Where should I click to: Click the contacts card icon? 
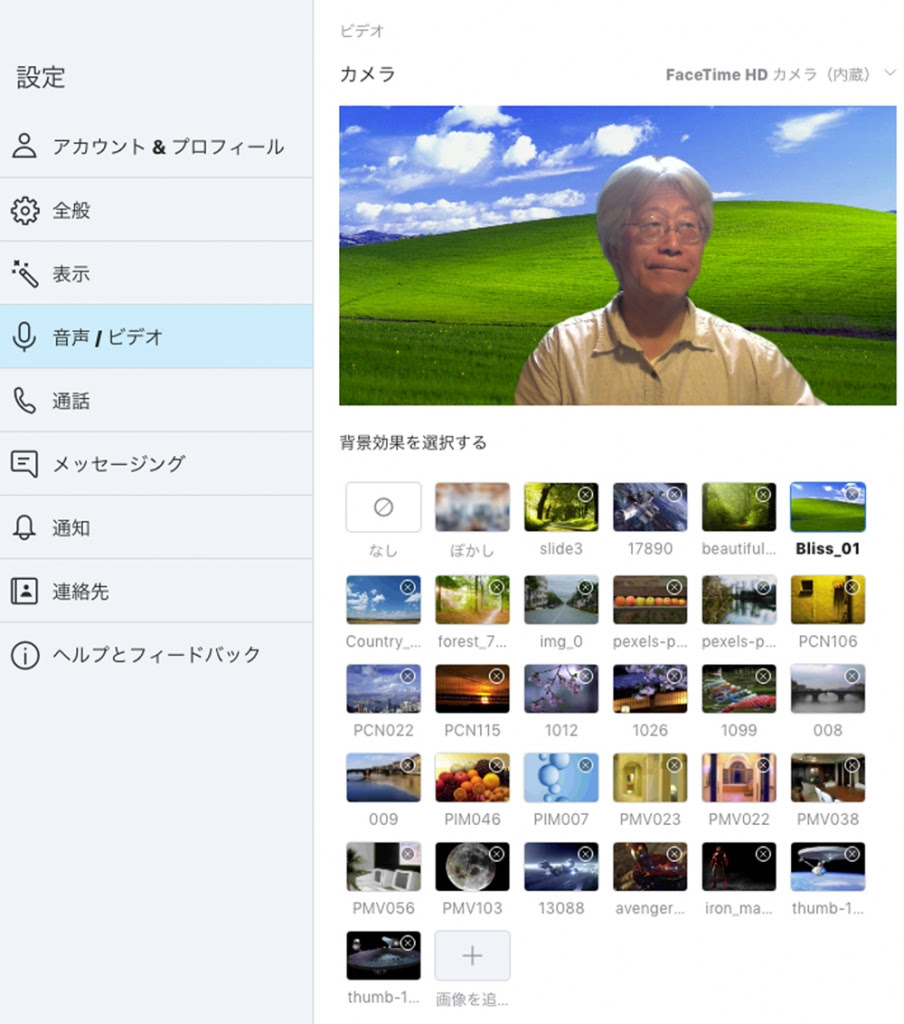(x=24, y=591)
